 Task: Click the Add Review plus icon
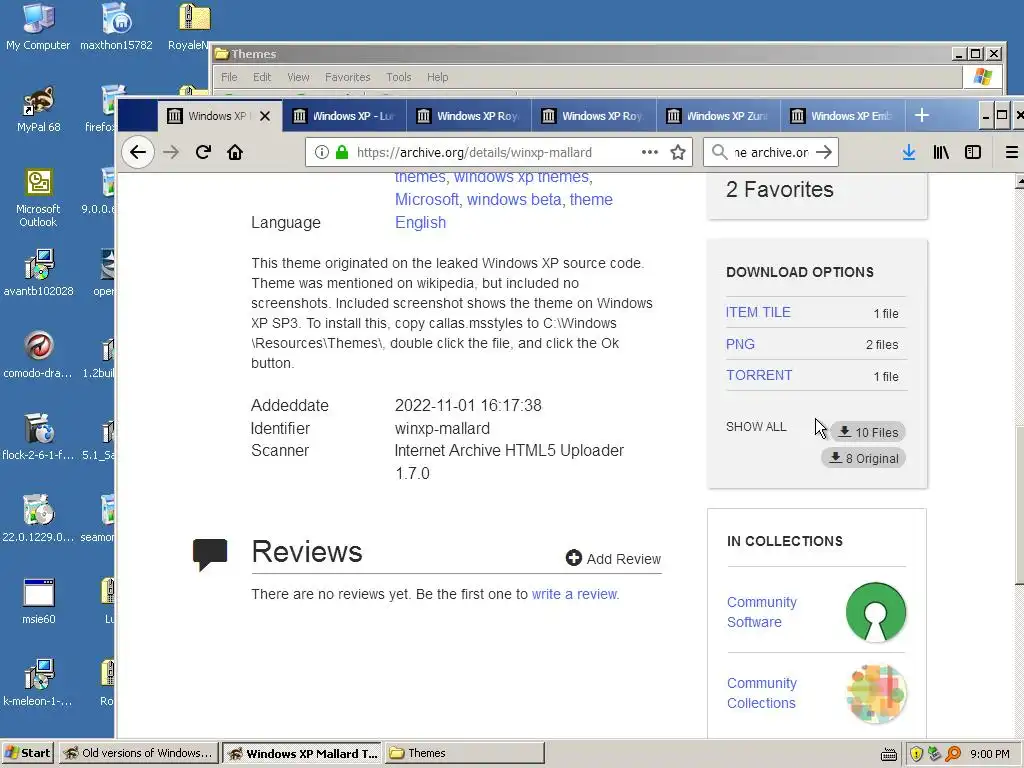573,558
